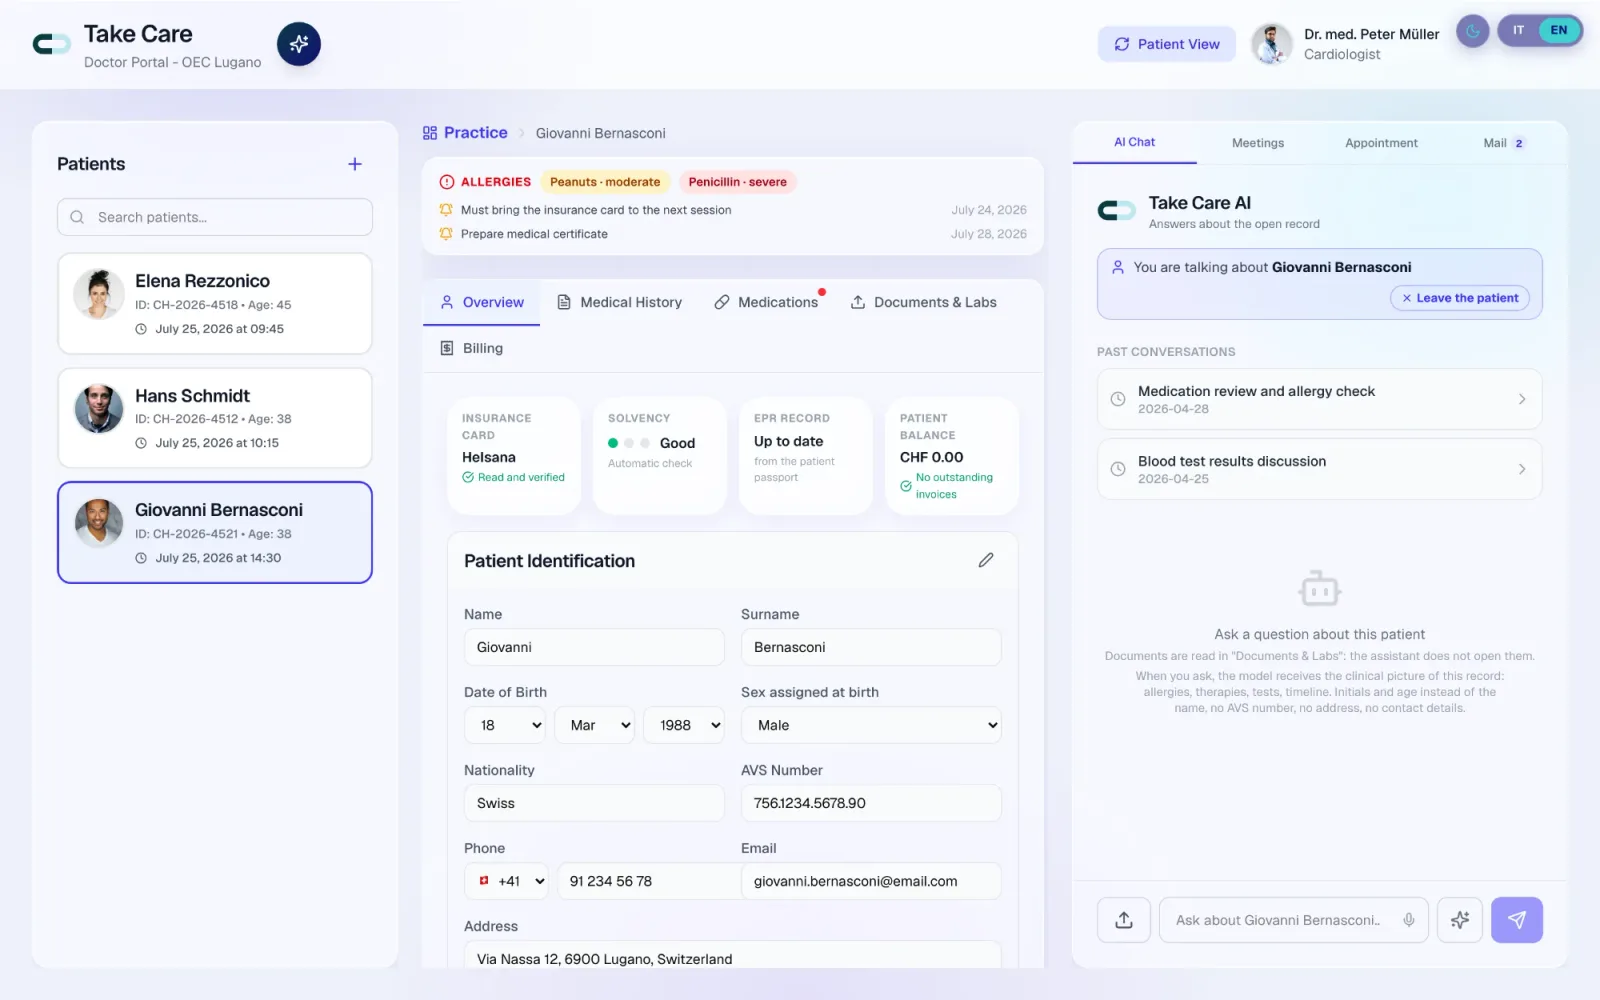This screenshot has width=1600, height=1000.
Task: Open the Overview tab
Action: (x=482, y=302)
